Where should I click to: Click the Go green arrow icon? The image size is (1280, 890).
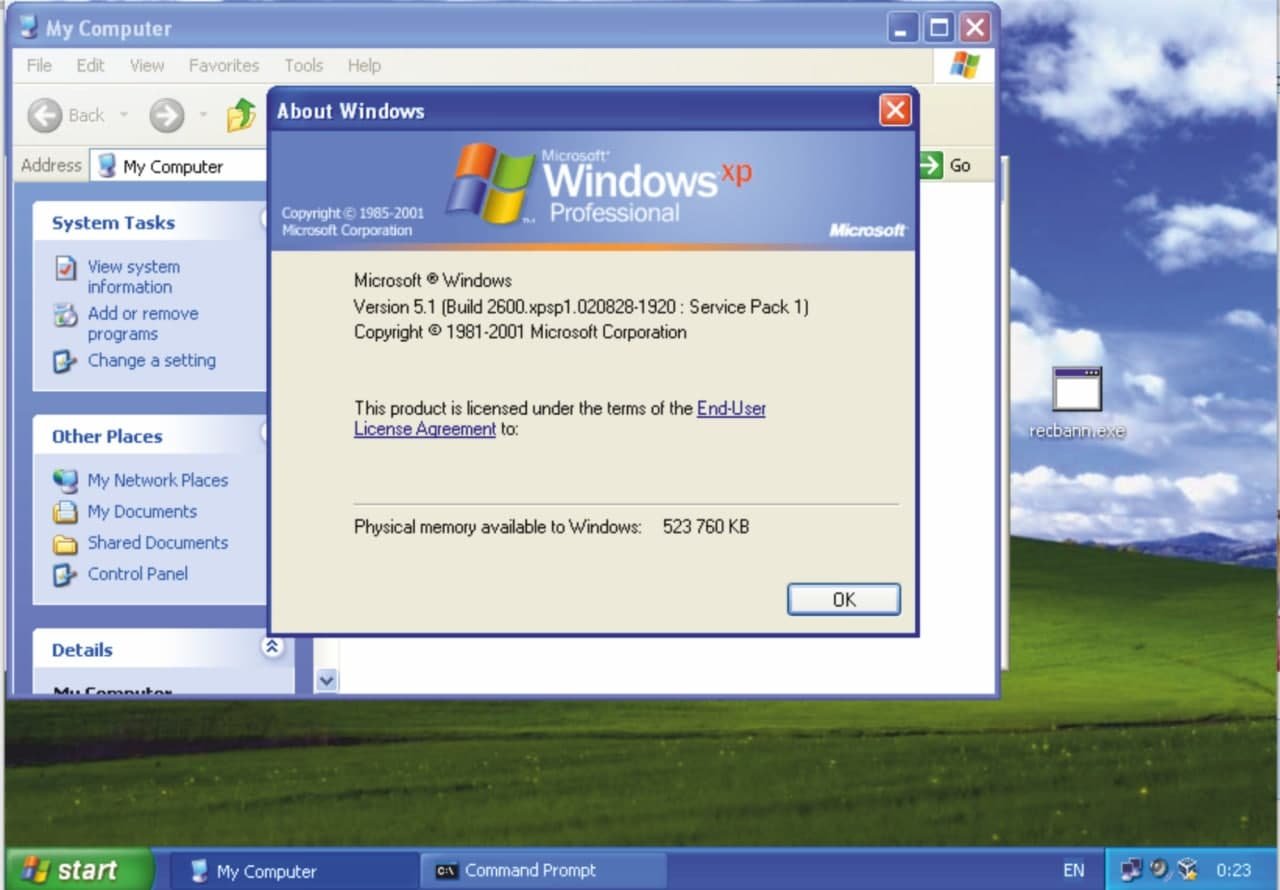click(931, 165)
